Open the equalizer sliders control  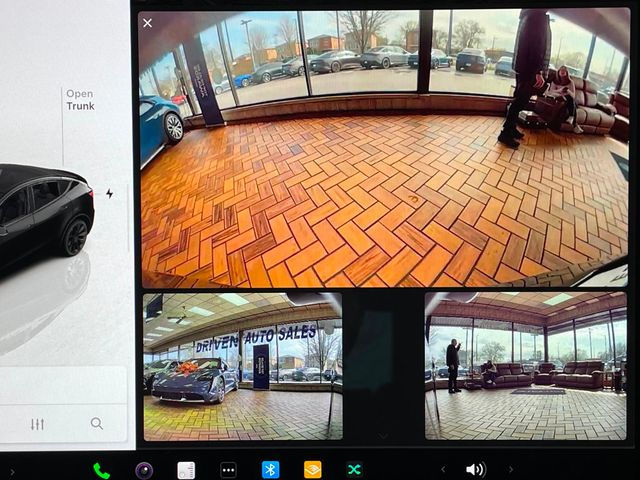[37, 423]
